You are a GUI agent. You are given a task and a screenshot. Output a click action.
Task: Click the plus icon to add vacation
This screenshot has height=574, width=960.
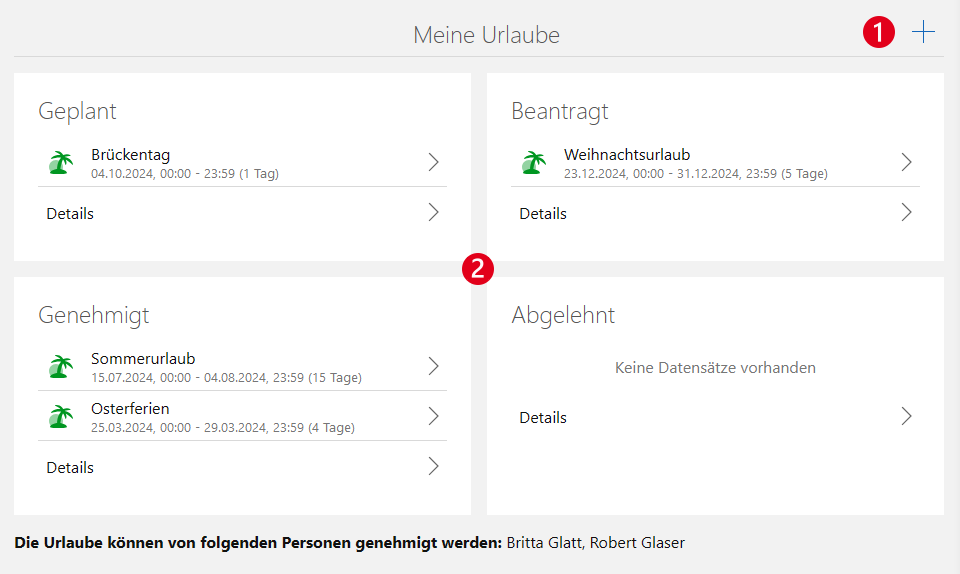tap(923, 32)
